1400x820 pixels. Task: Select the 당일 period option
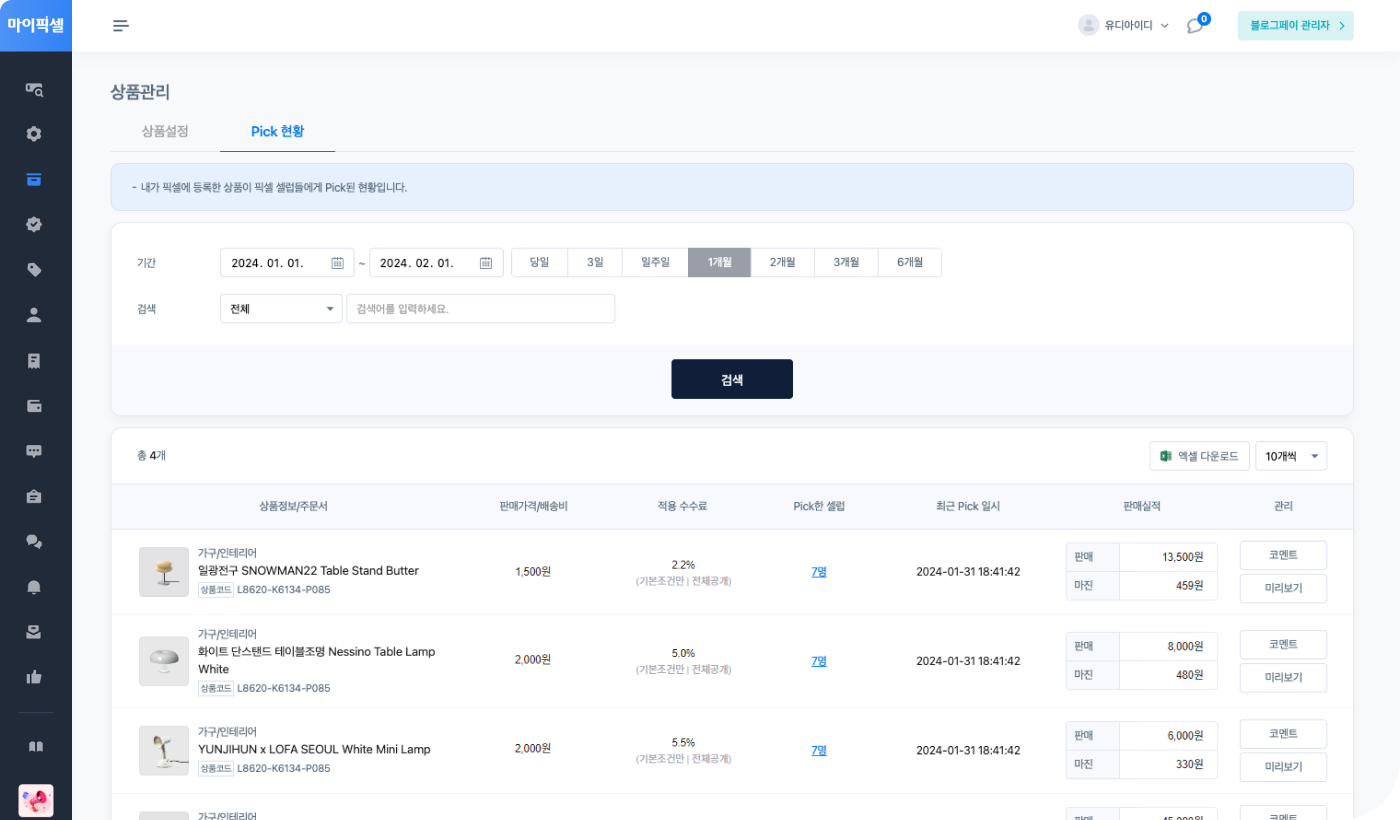click(x=539, y=263)
